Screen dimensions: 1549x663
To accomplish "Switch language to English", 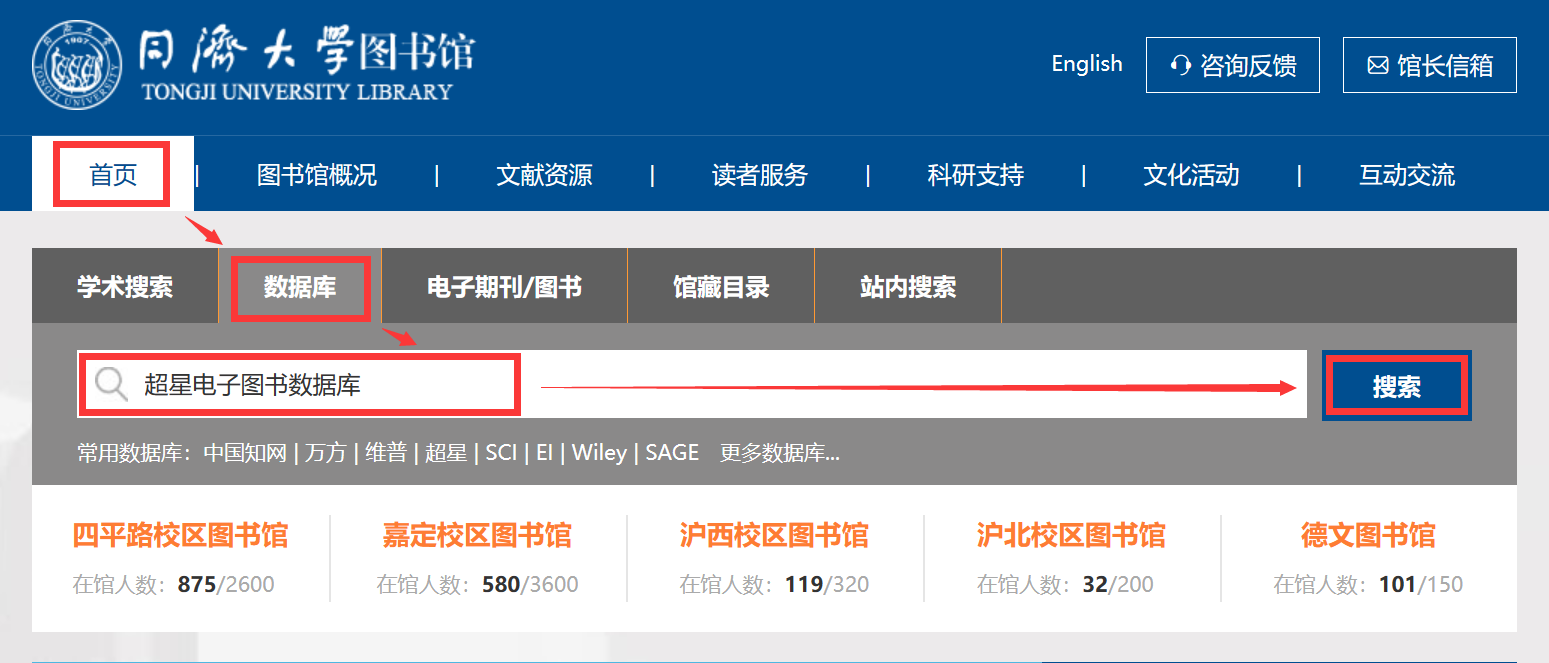I will [1087, 64].
